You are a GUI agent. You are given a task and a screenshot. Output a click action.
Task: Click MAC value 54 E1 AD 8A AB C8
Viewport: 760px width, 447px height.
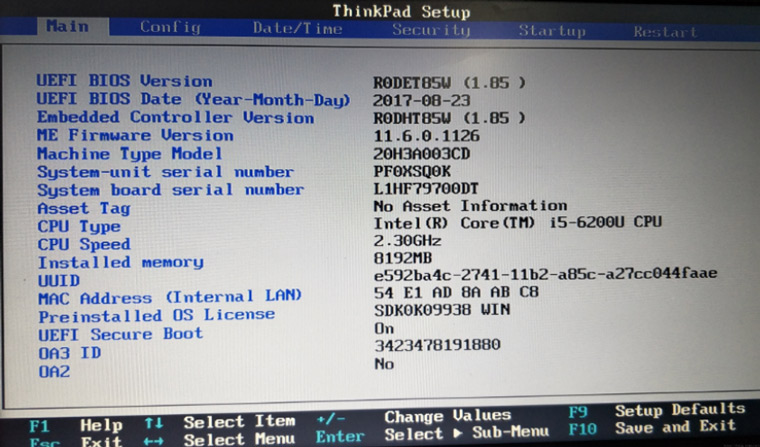[x=456, y=292]
